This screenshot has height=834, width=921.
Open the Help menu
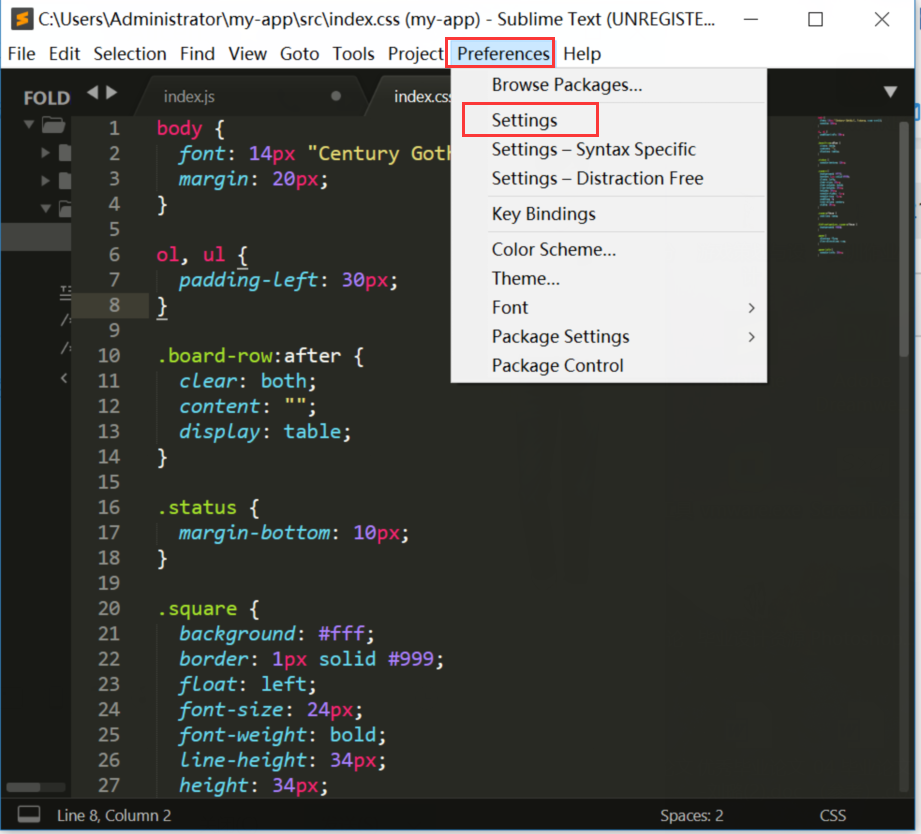pyautogui.click(x=582, y=53)
